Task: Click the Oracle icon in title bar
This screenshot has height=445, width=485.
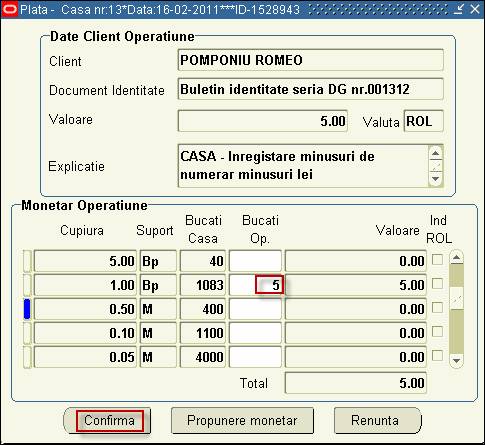Action: [9, 9]
